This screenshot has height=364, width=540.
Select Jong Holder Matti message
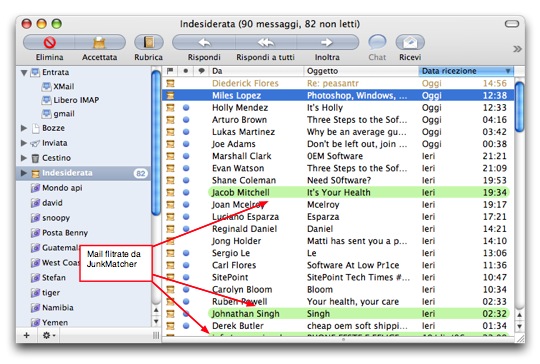[x=338, y=241]
